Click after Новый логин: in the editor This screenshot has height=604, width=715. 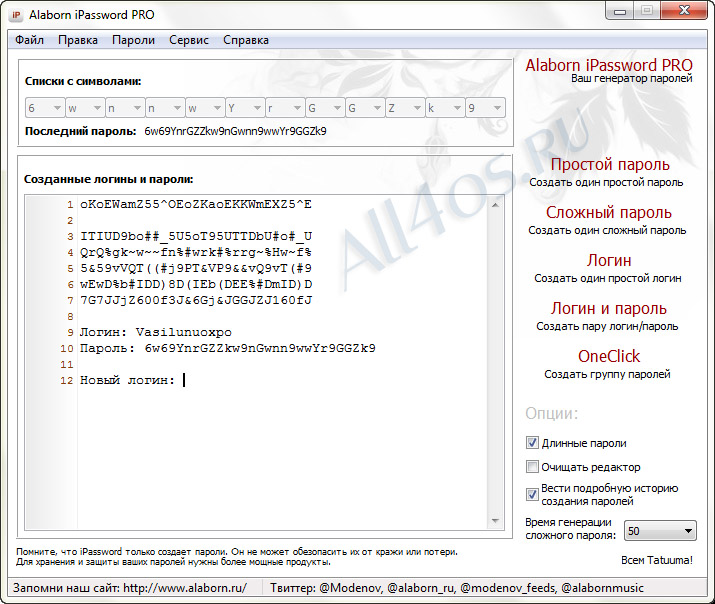click(x=184, y=380)
